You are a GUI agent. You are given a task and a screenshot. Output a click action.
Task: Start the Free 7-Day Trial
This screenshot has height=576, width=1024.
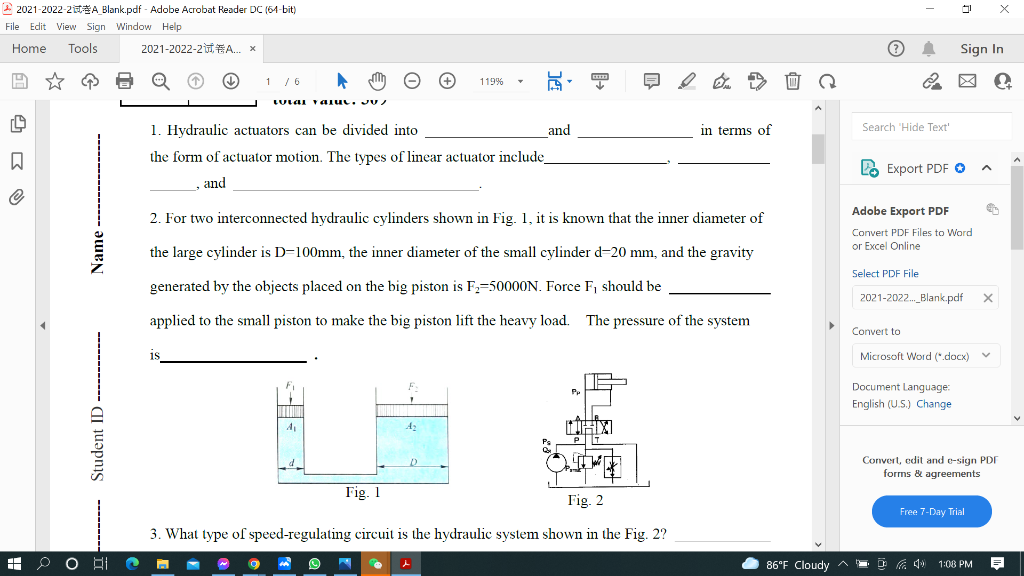(x=930, y=511)
